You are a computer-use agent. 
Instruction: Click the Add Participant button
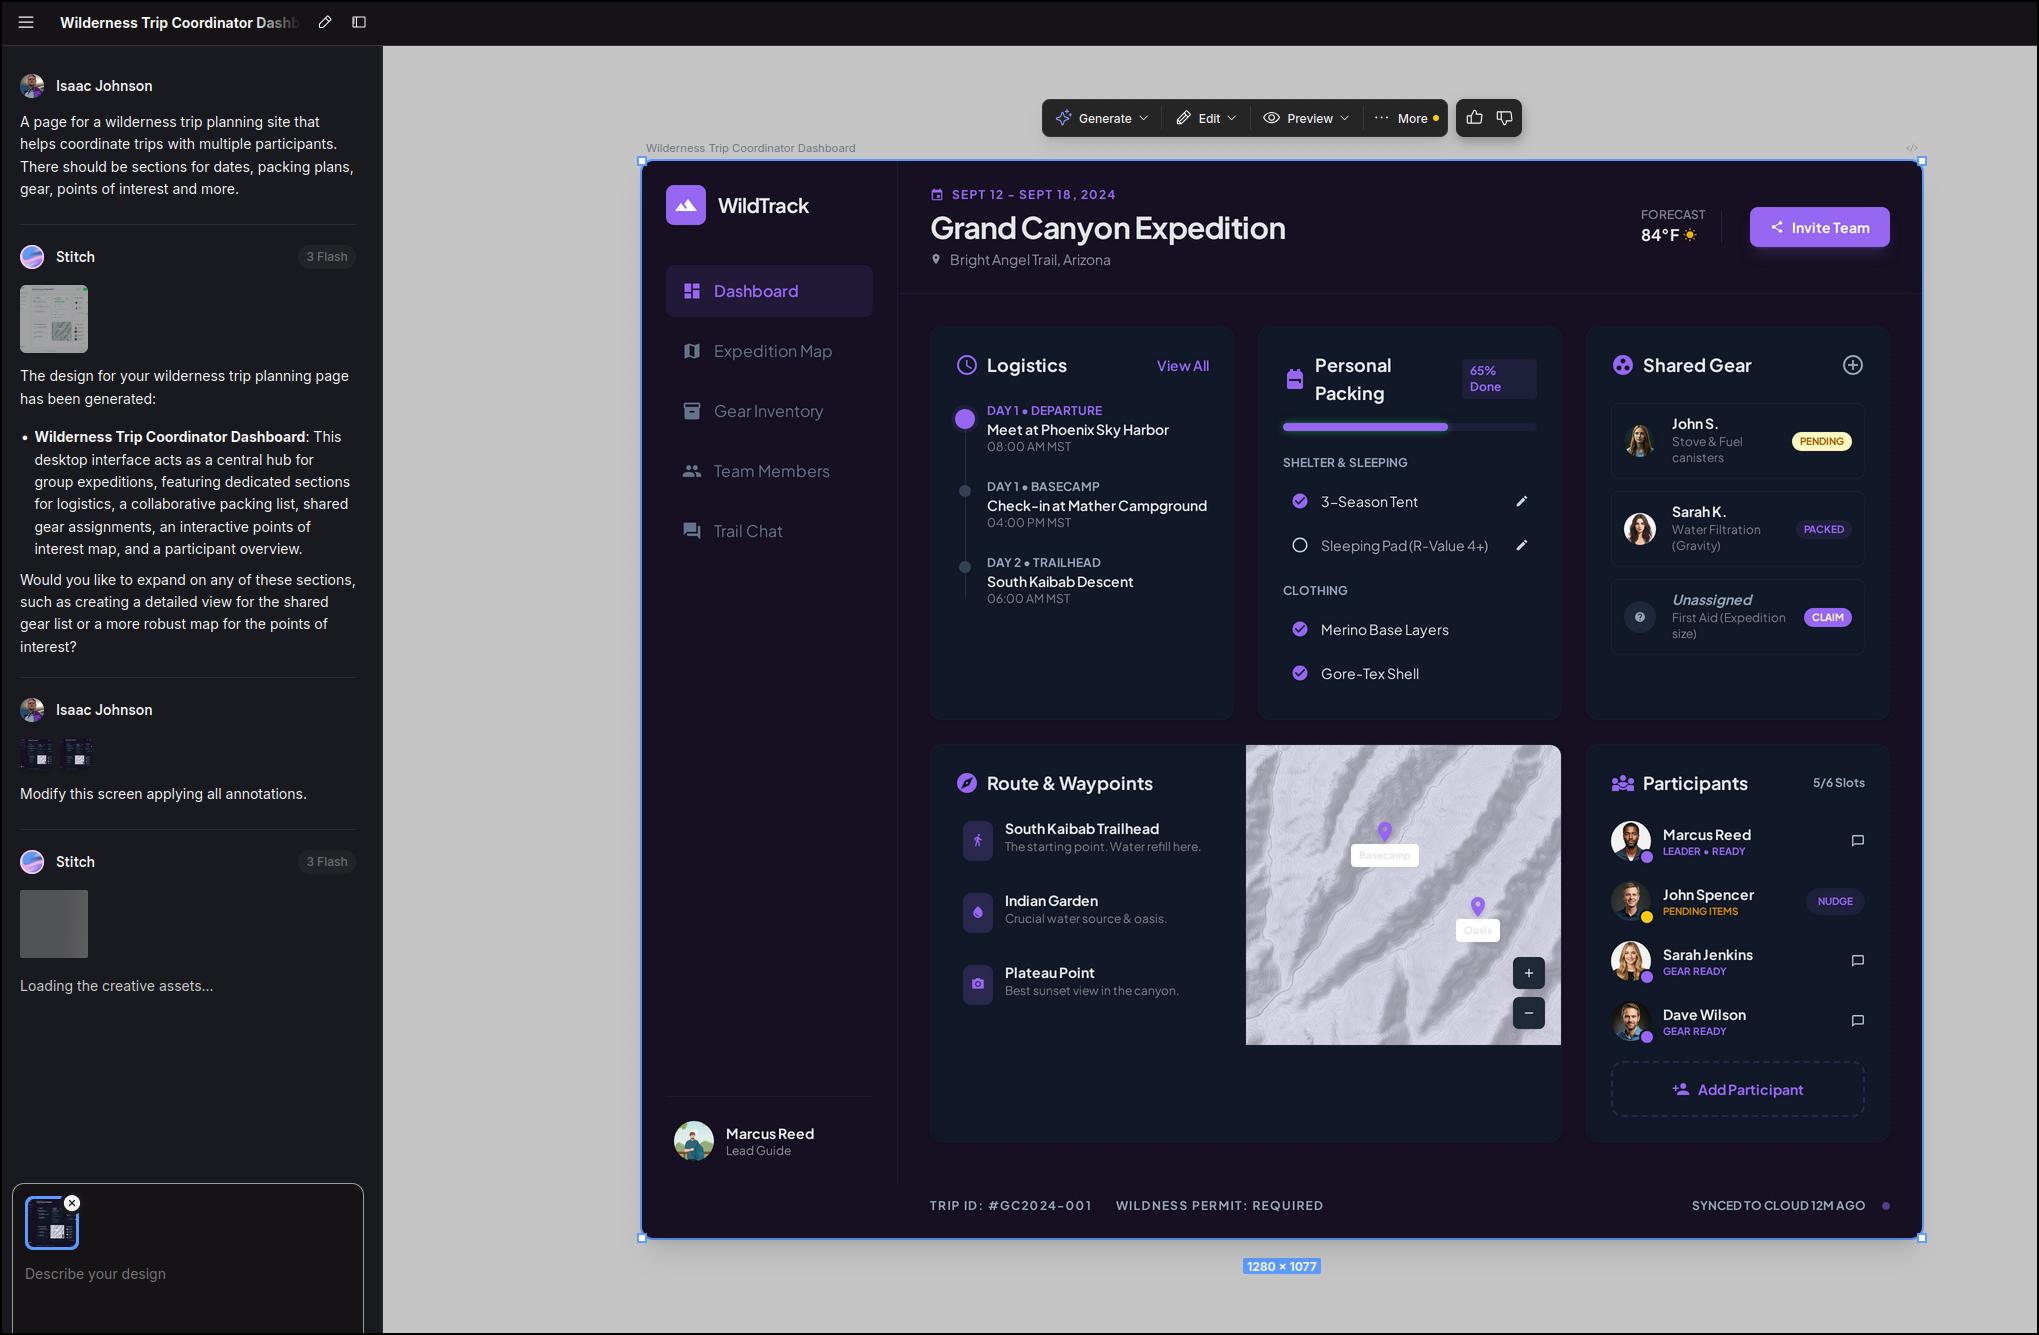pos(1737,1089)
